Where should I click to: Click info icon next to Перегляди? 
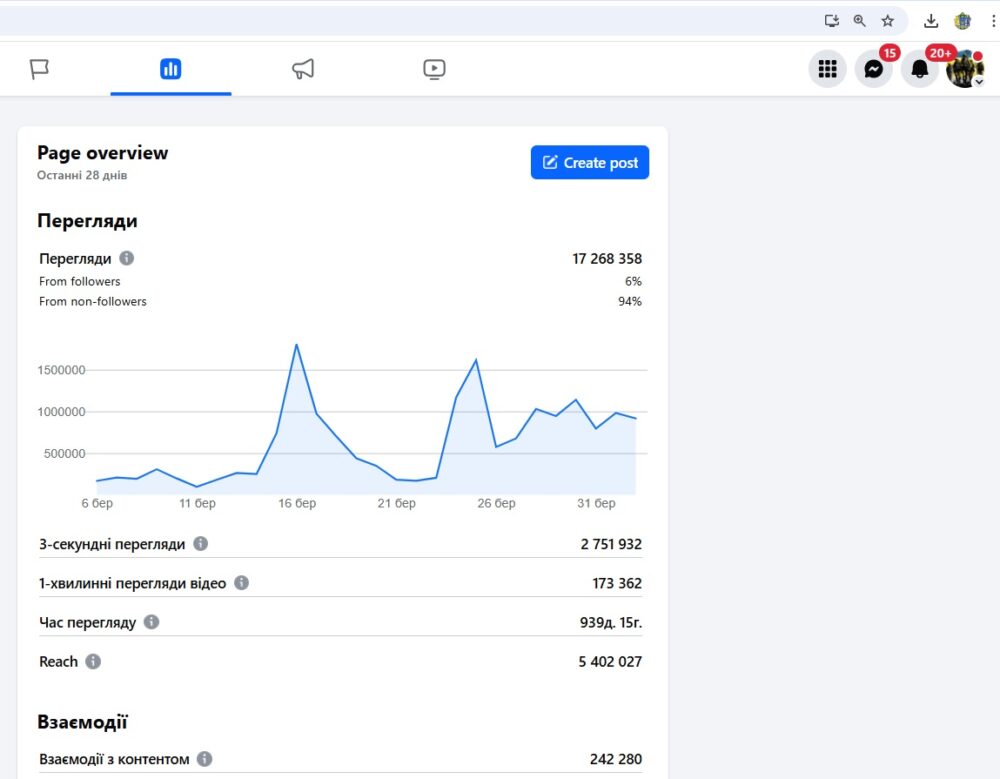(126, 258)
